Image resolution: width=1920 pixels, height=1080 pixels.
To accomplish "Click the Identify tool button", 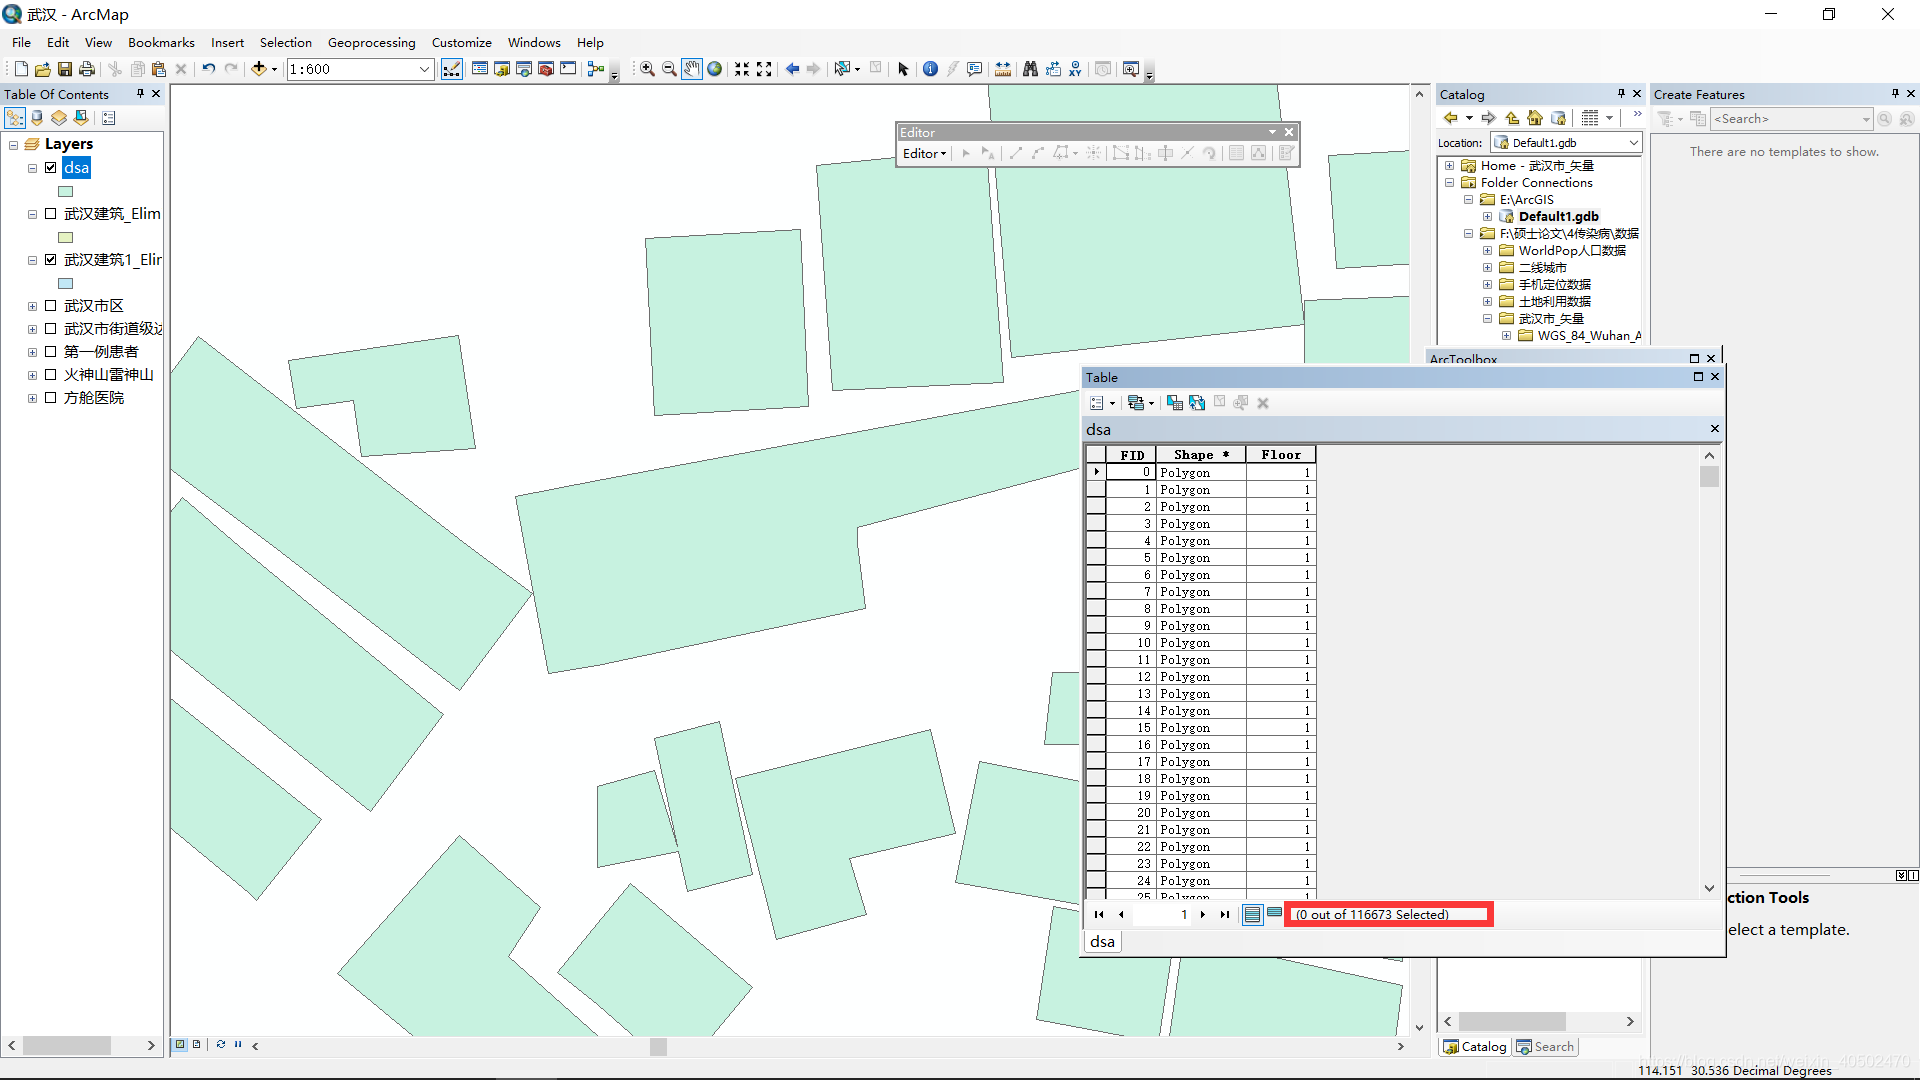I will click(930, 69).
